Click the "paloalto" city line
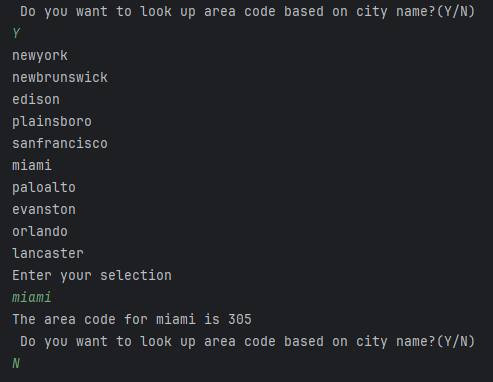The image size is (493, 382). click(x=44, y=188)
